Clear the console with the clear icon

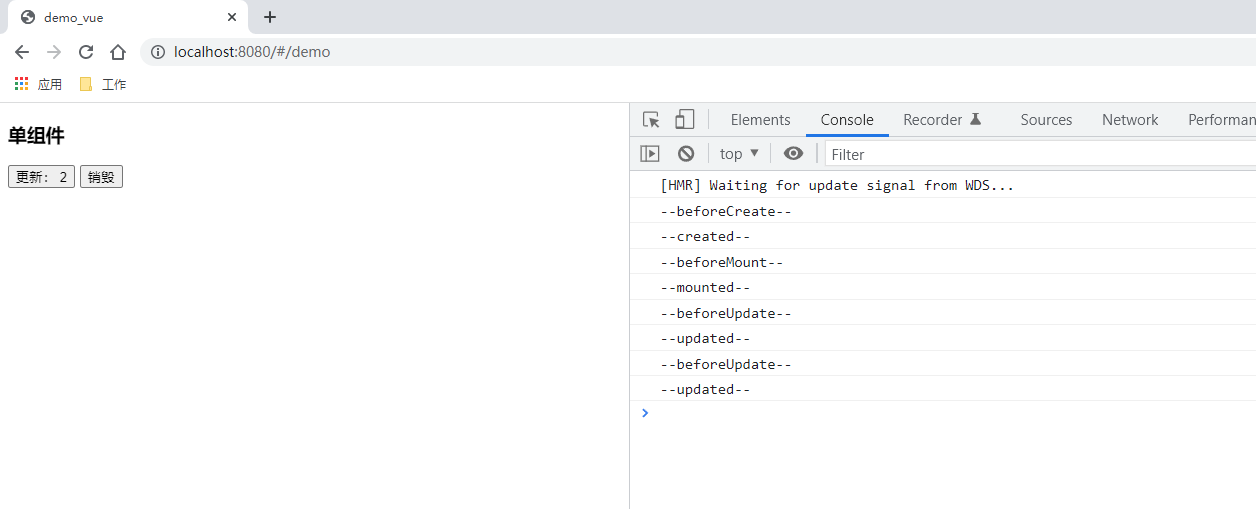[686, 154]
